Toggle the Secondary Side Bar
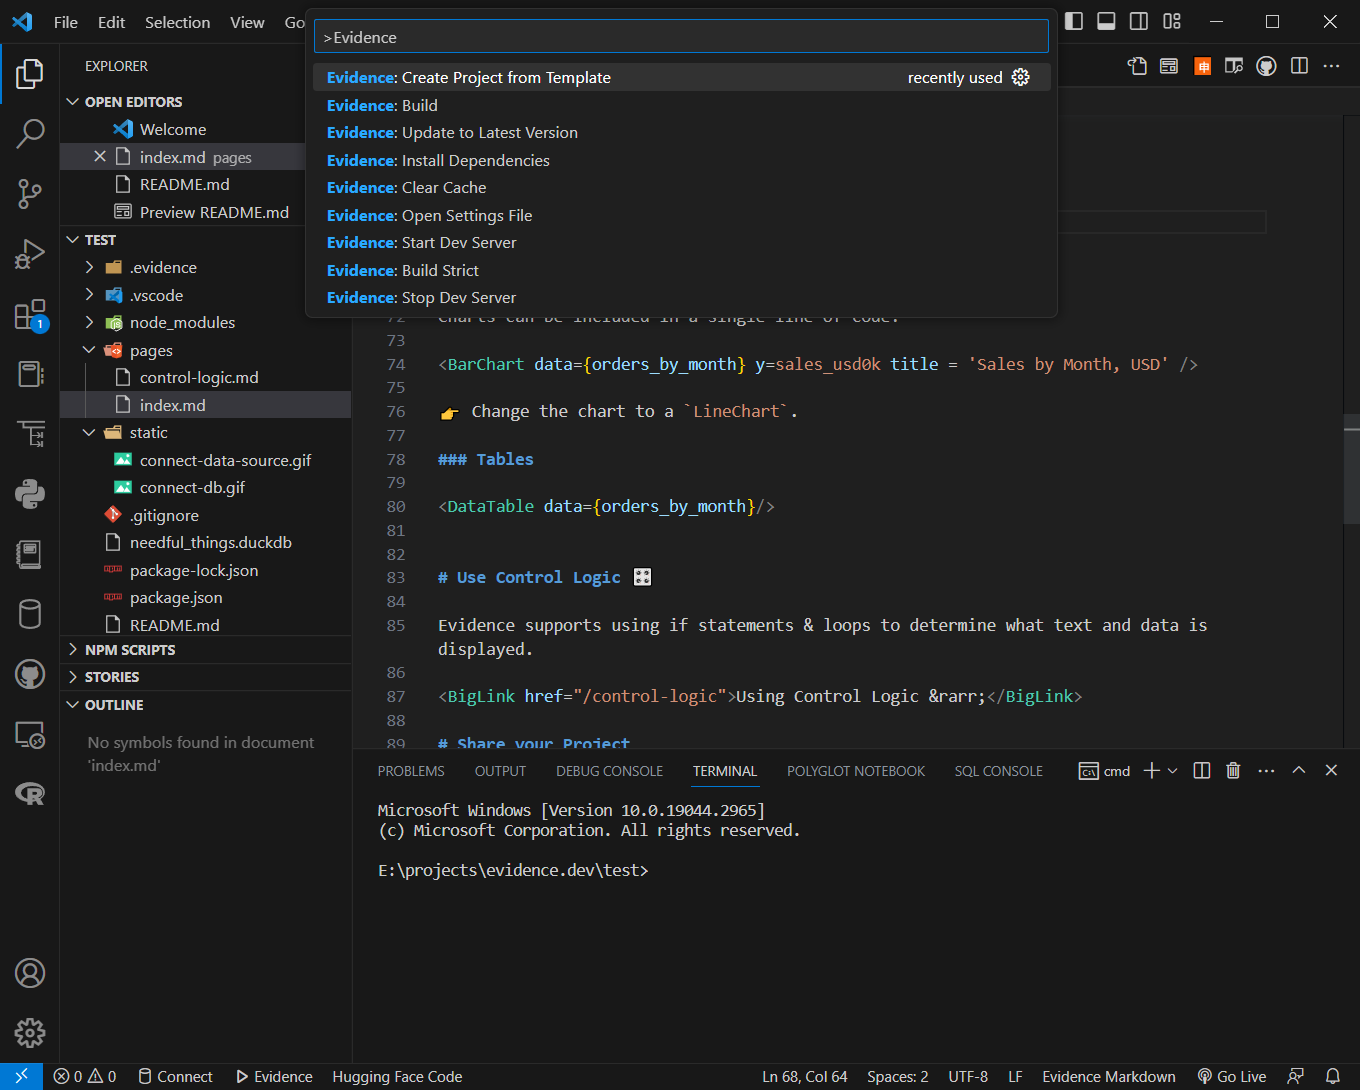 [1138, 21]
